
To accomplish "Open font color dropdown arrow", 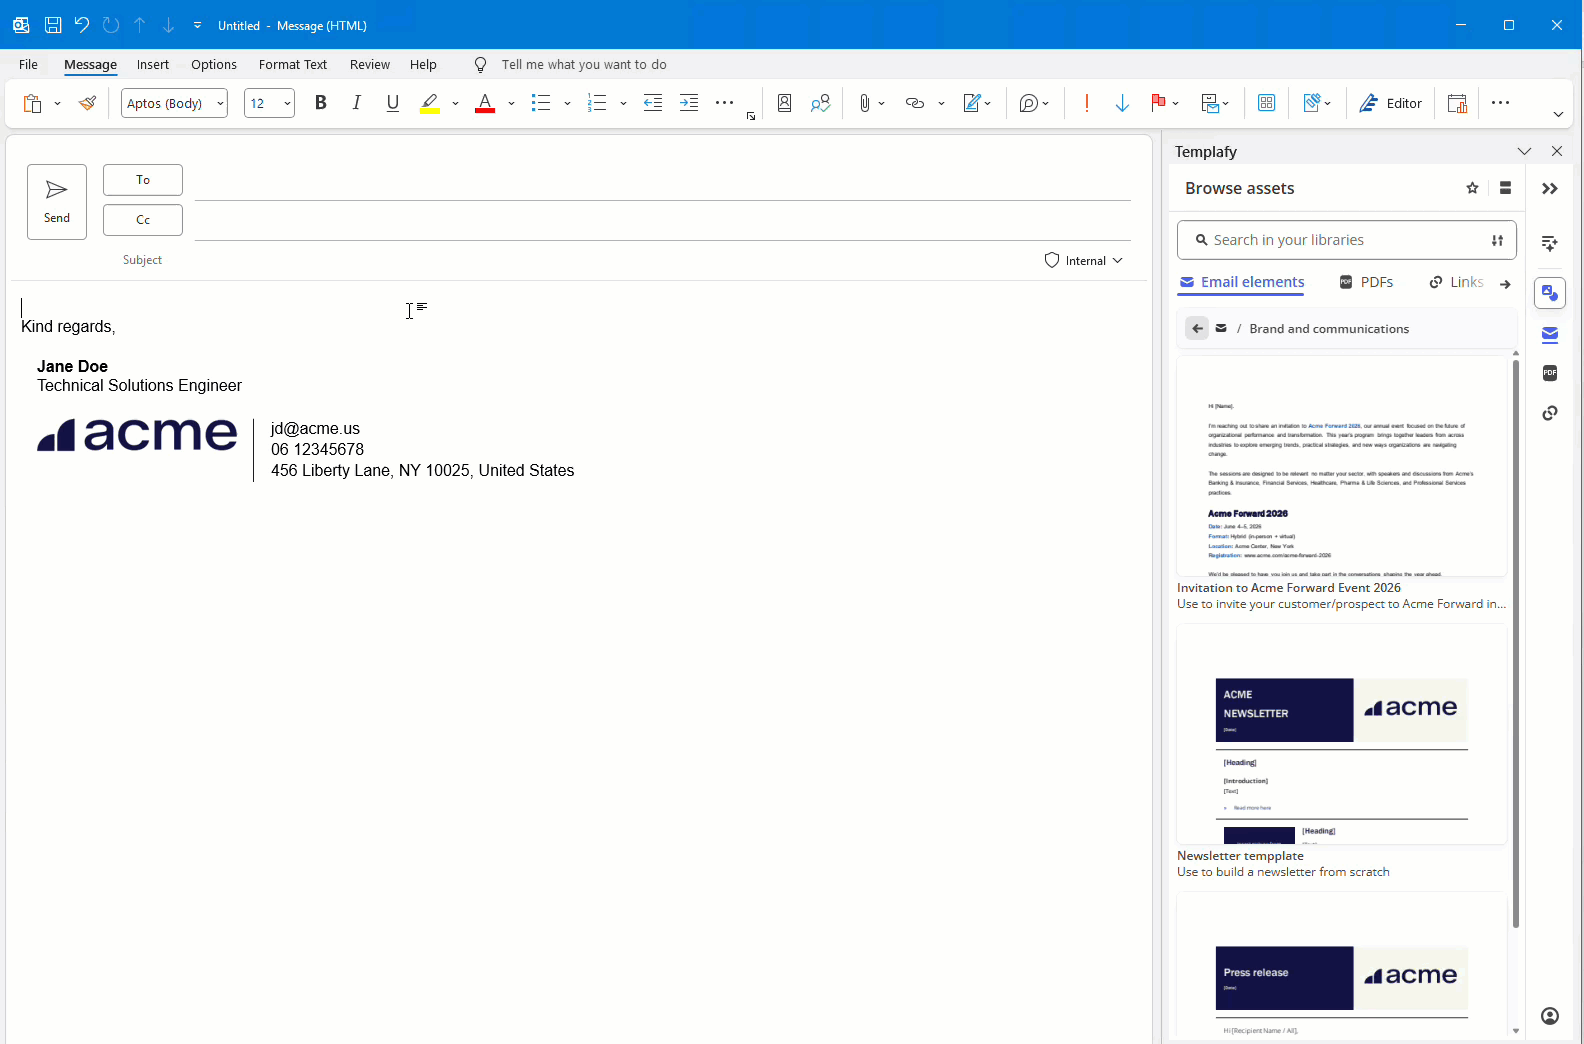I will pyautogui.click(x=511, y=103).
